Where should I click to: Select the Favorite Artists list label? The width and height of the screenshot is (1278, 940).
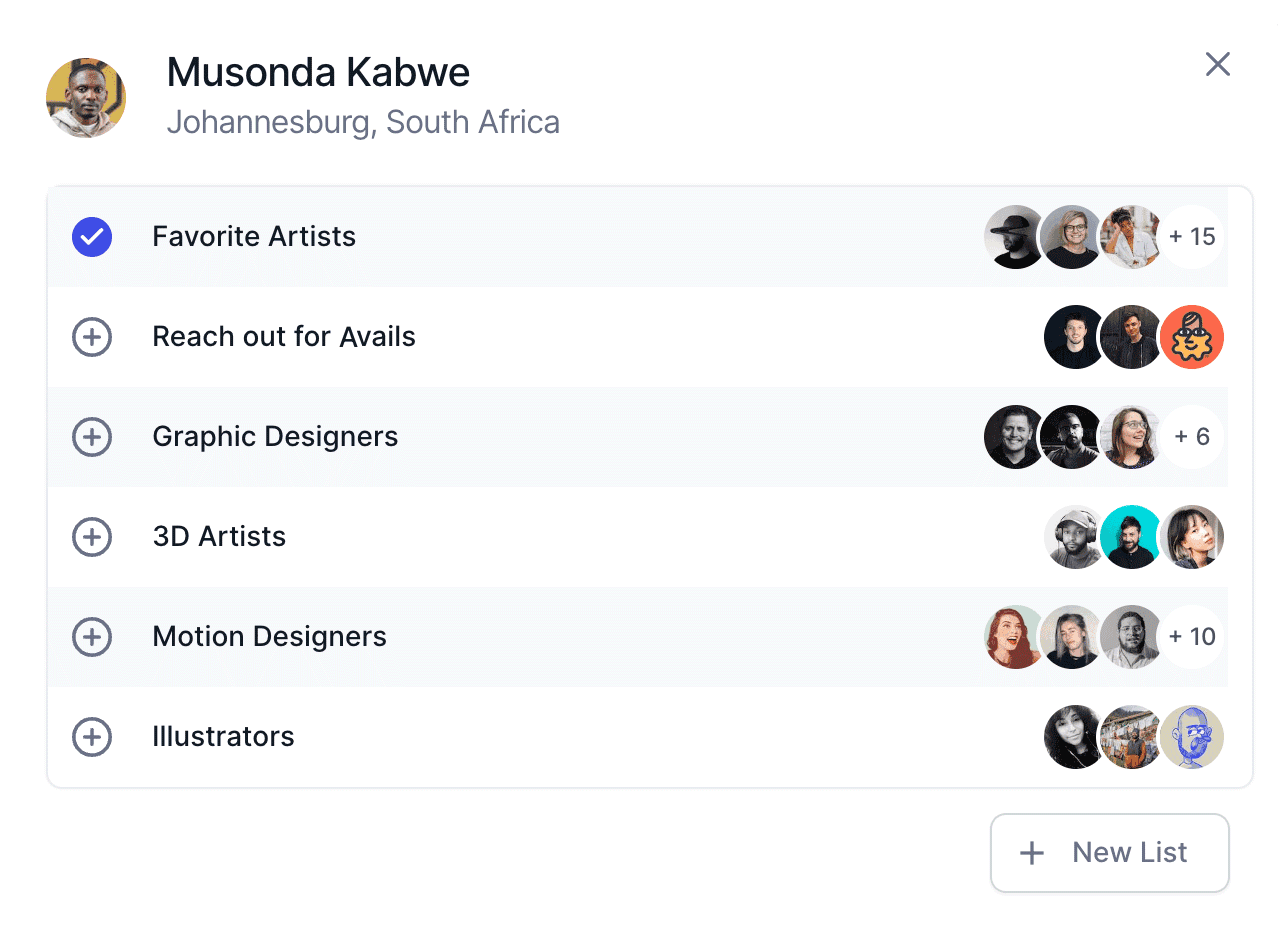point(254,237)
